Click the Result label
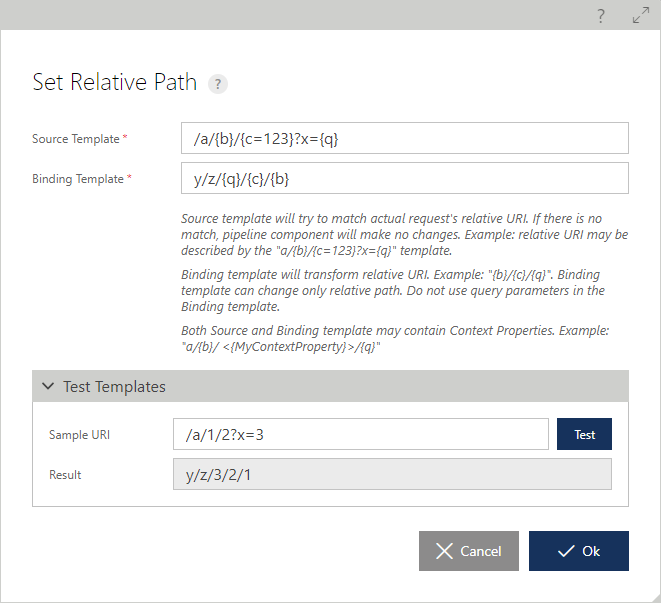This screenshot has width=661, height=603. [x=65, y=475]
